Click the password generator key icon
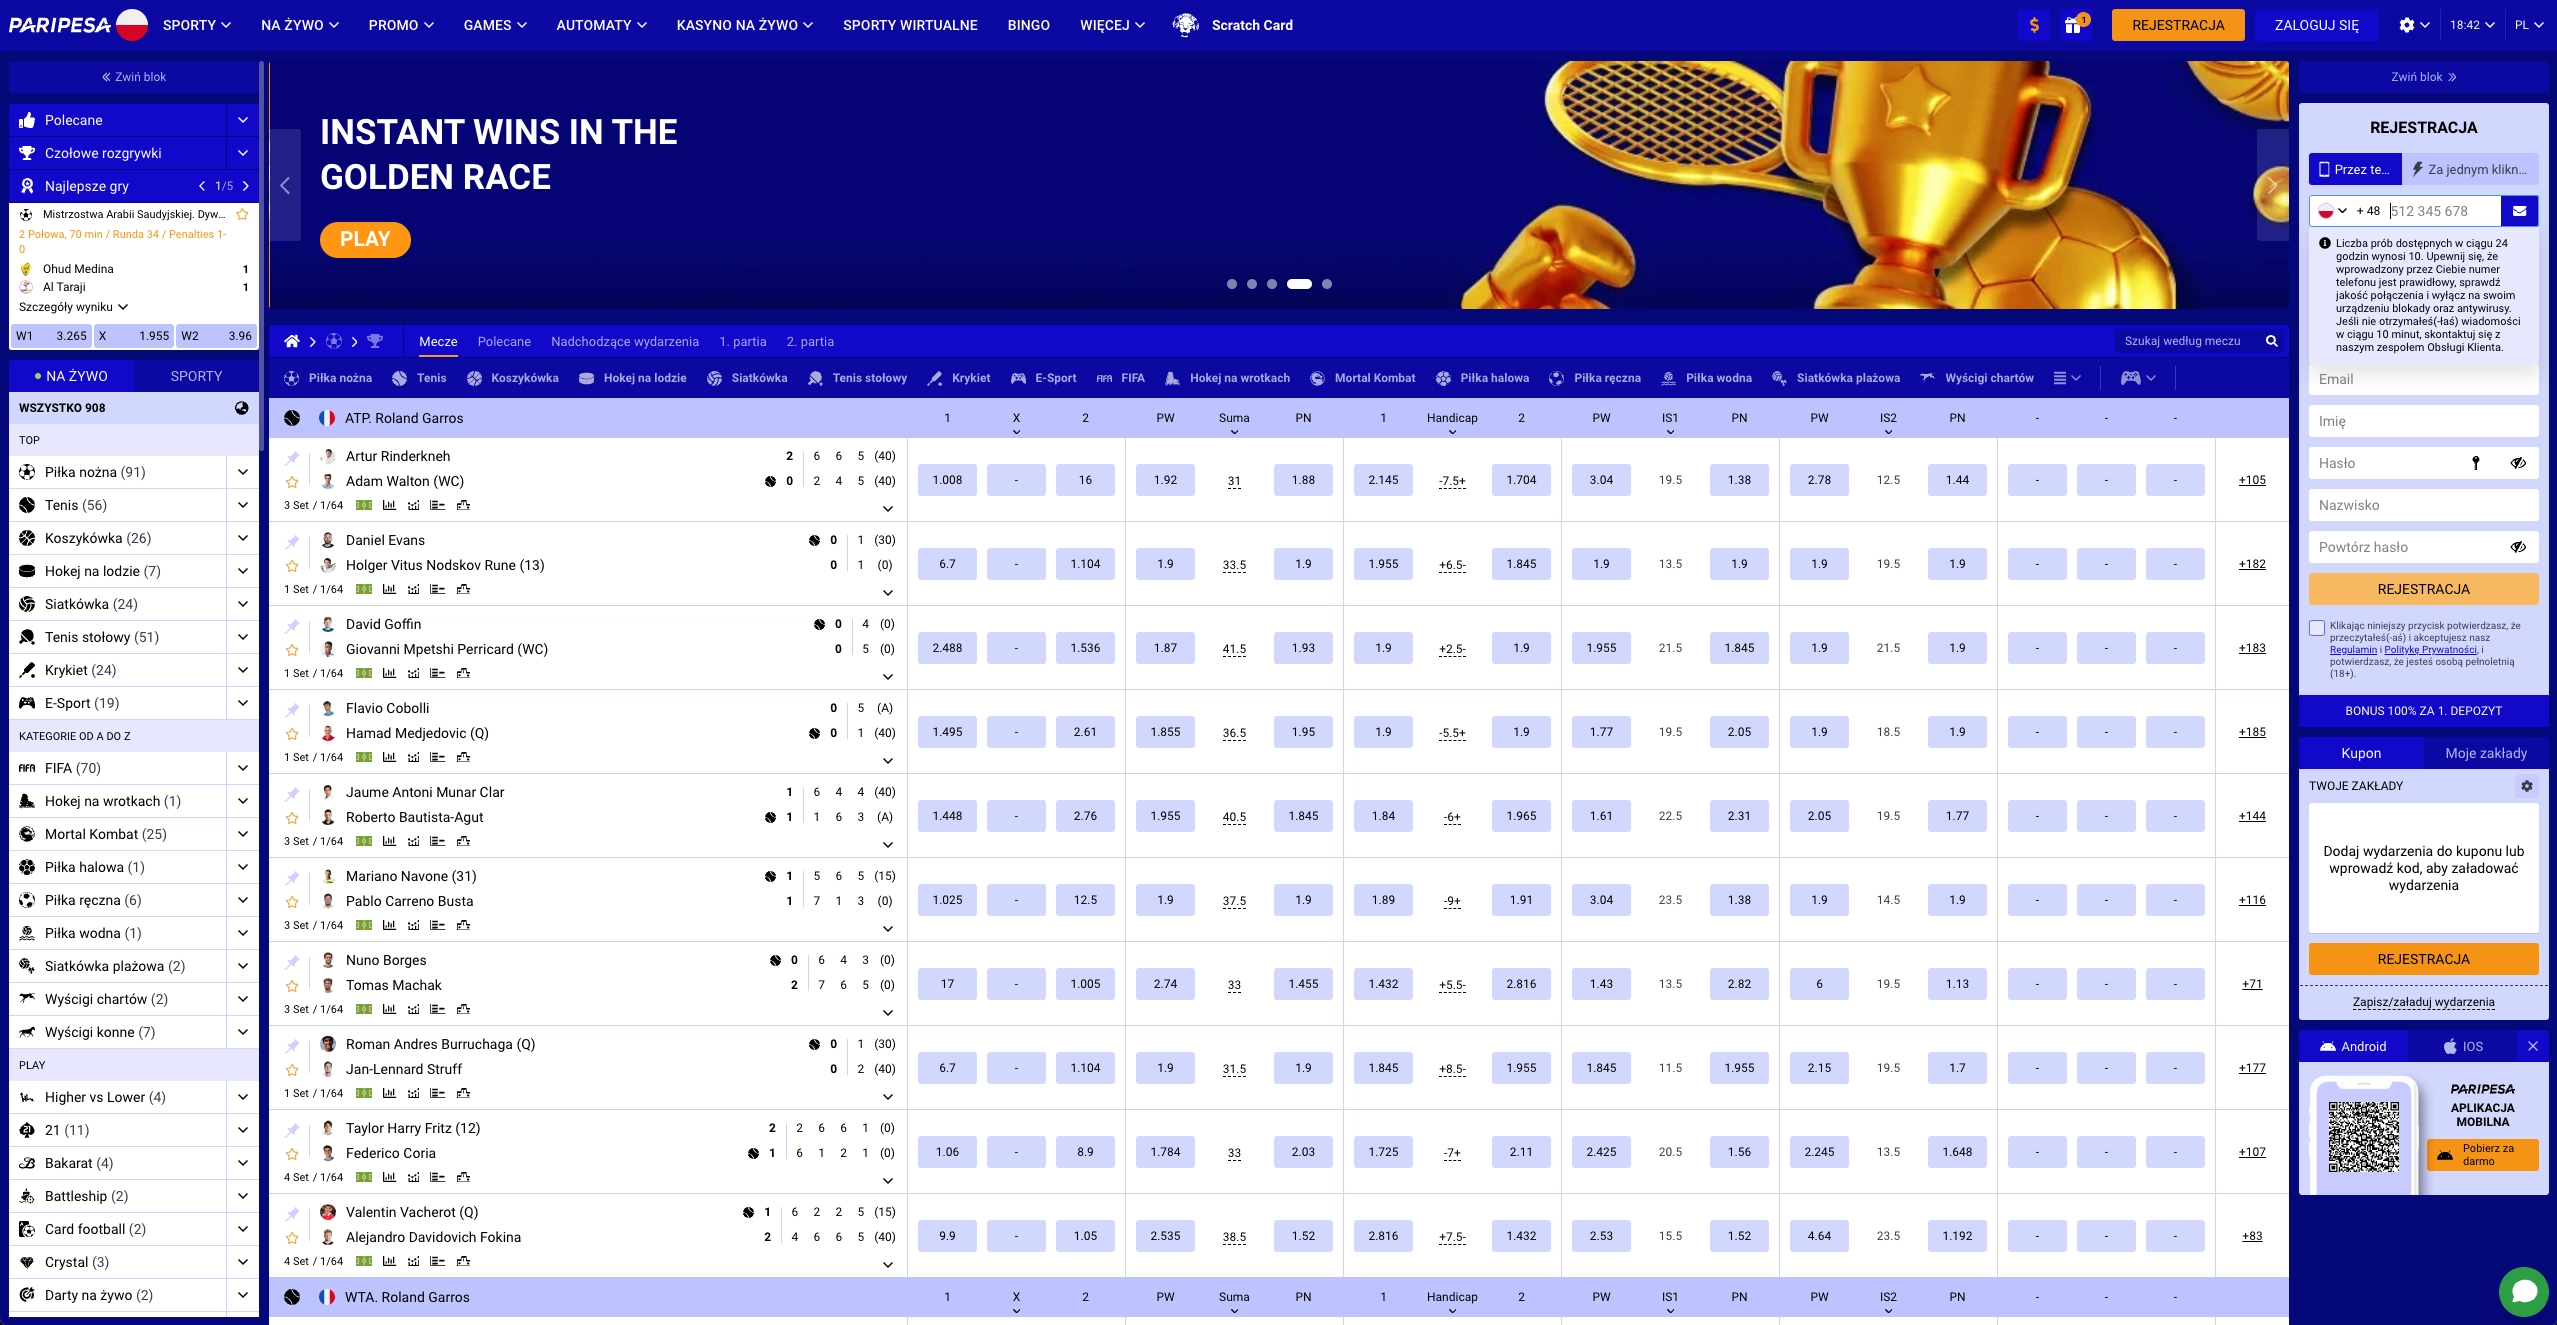2557x1325 pixels. 2476,463
